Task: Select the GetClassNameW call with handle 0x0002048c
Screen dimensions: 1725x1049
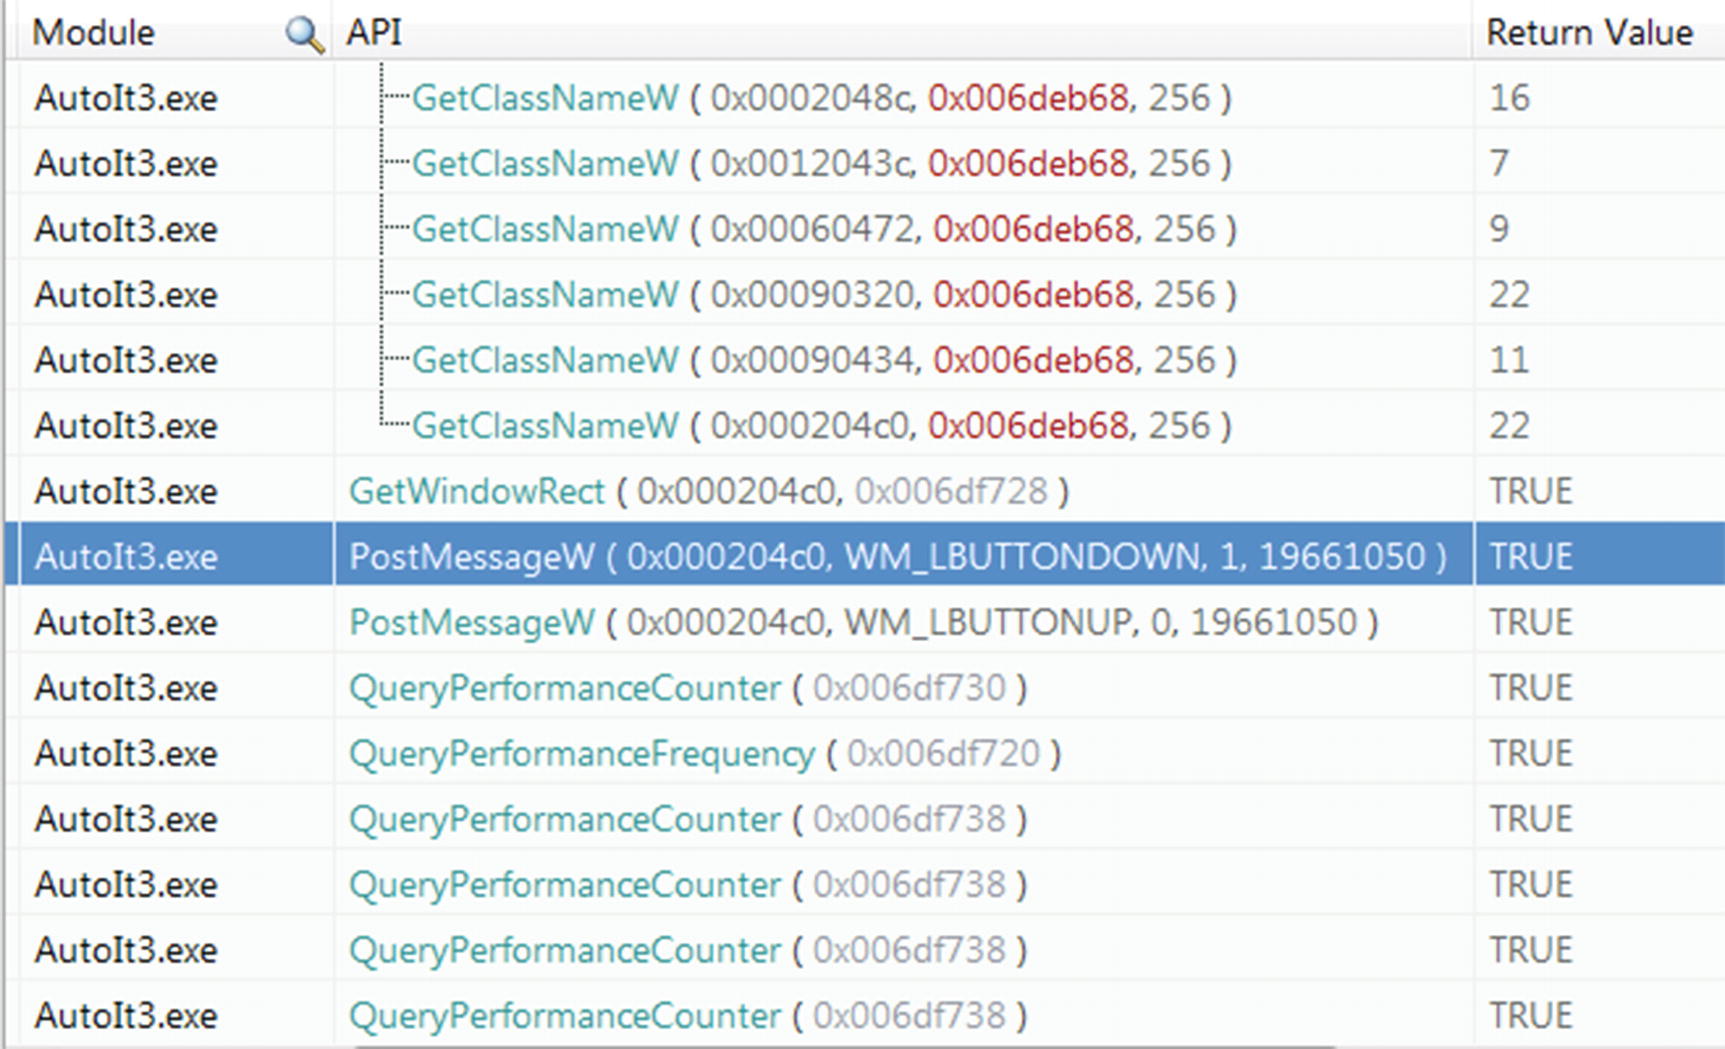Action: [x=820, y=98]
